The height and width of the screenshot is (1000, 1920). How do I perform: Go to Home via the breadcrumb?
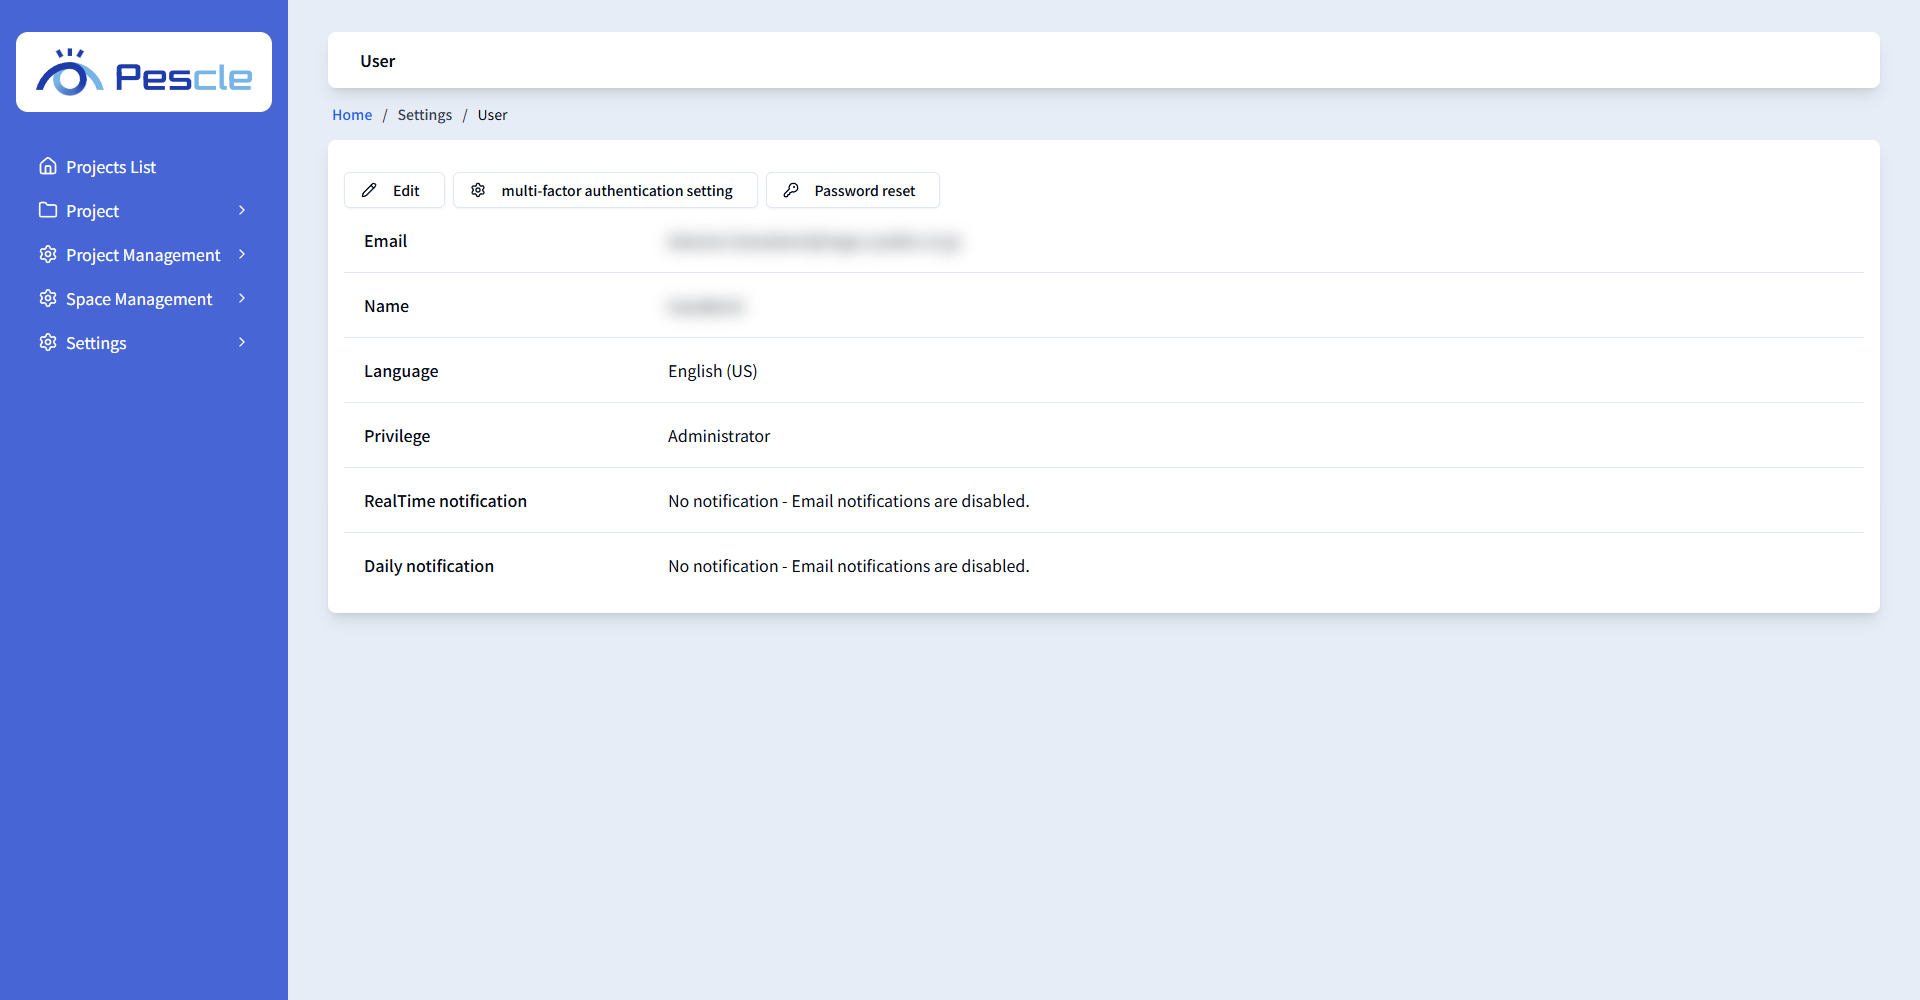[352, 115]
